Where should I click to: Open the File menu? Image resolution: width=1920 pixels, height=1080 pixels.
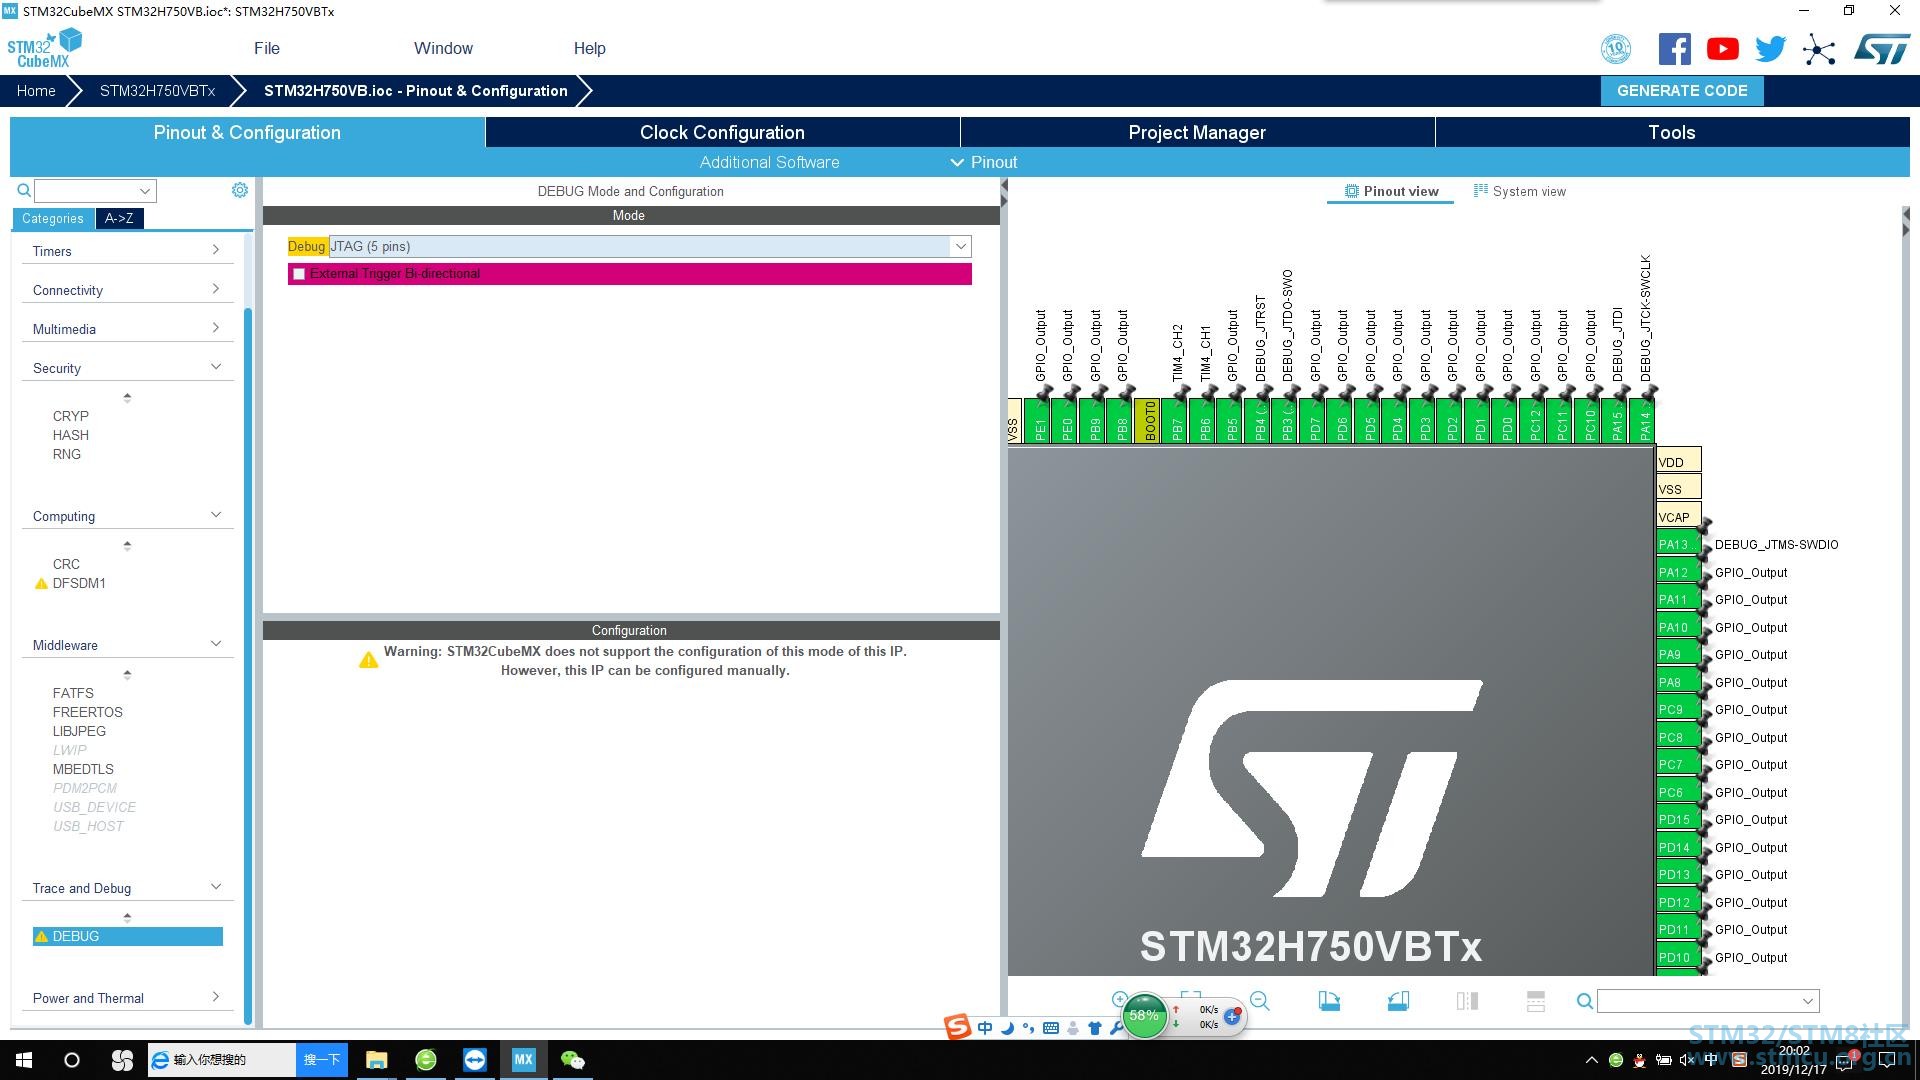pyautogui.click(x=267, y=48)
